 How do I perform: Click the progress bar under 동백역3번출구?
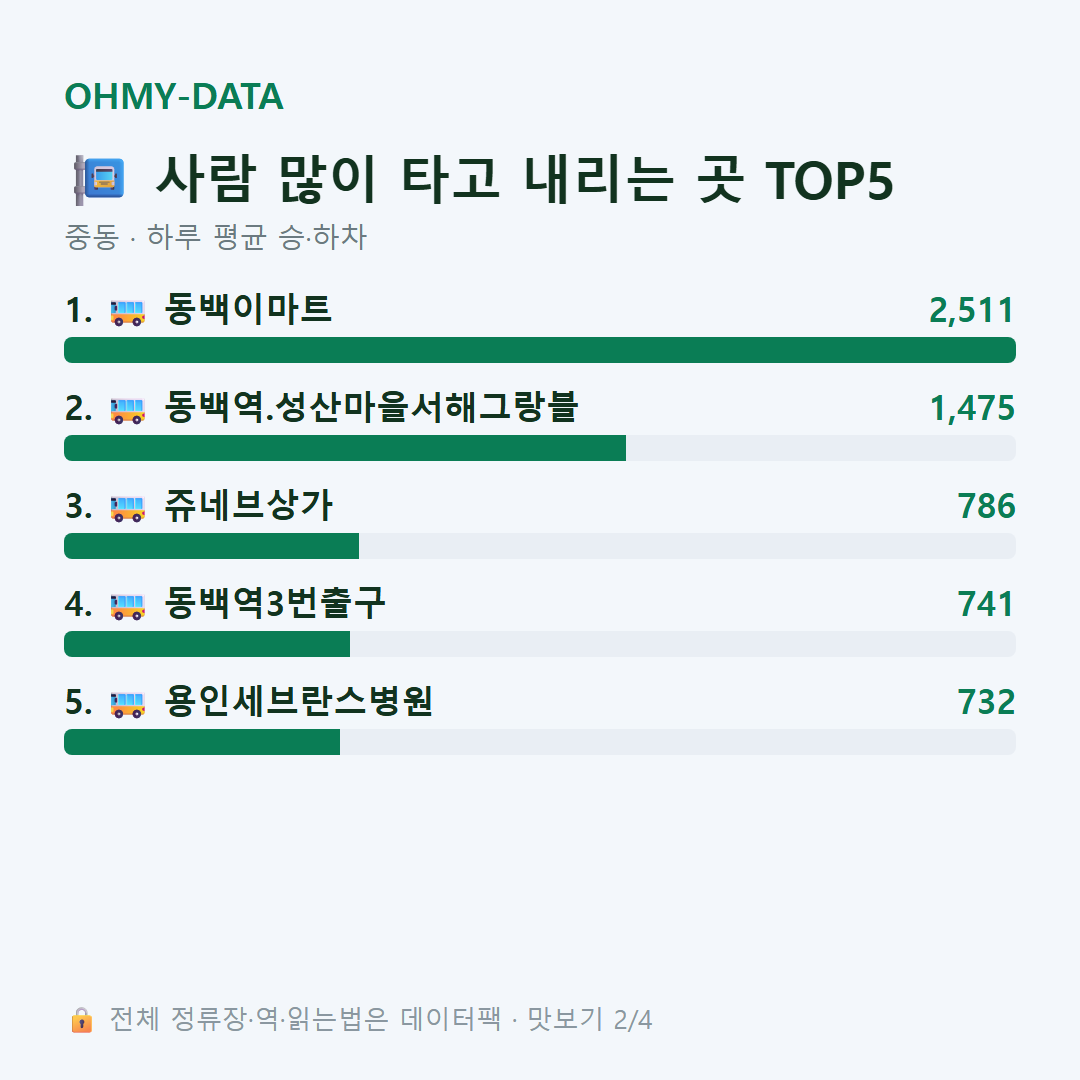pyautogui.click(x=540, y=644)
